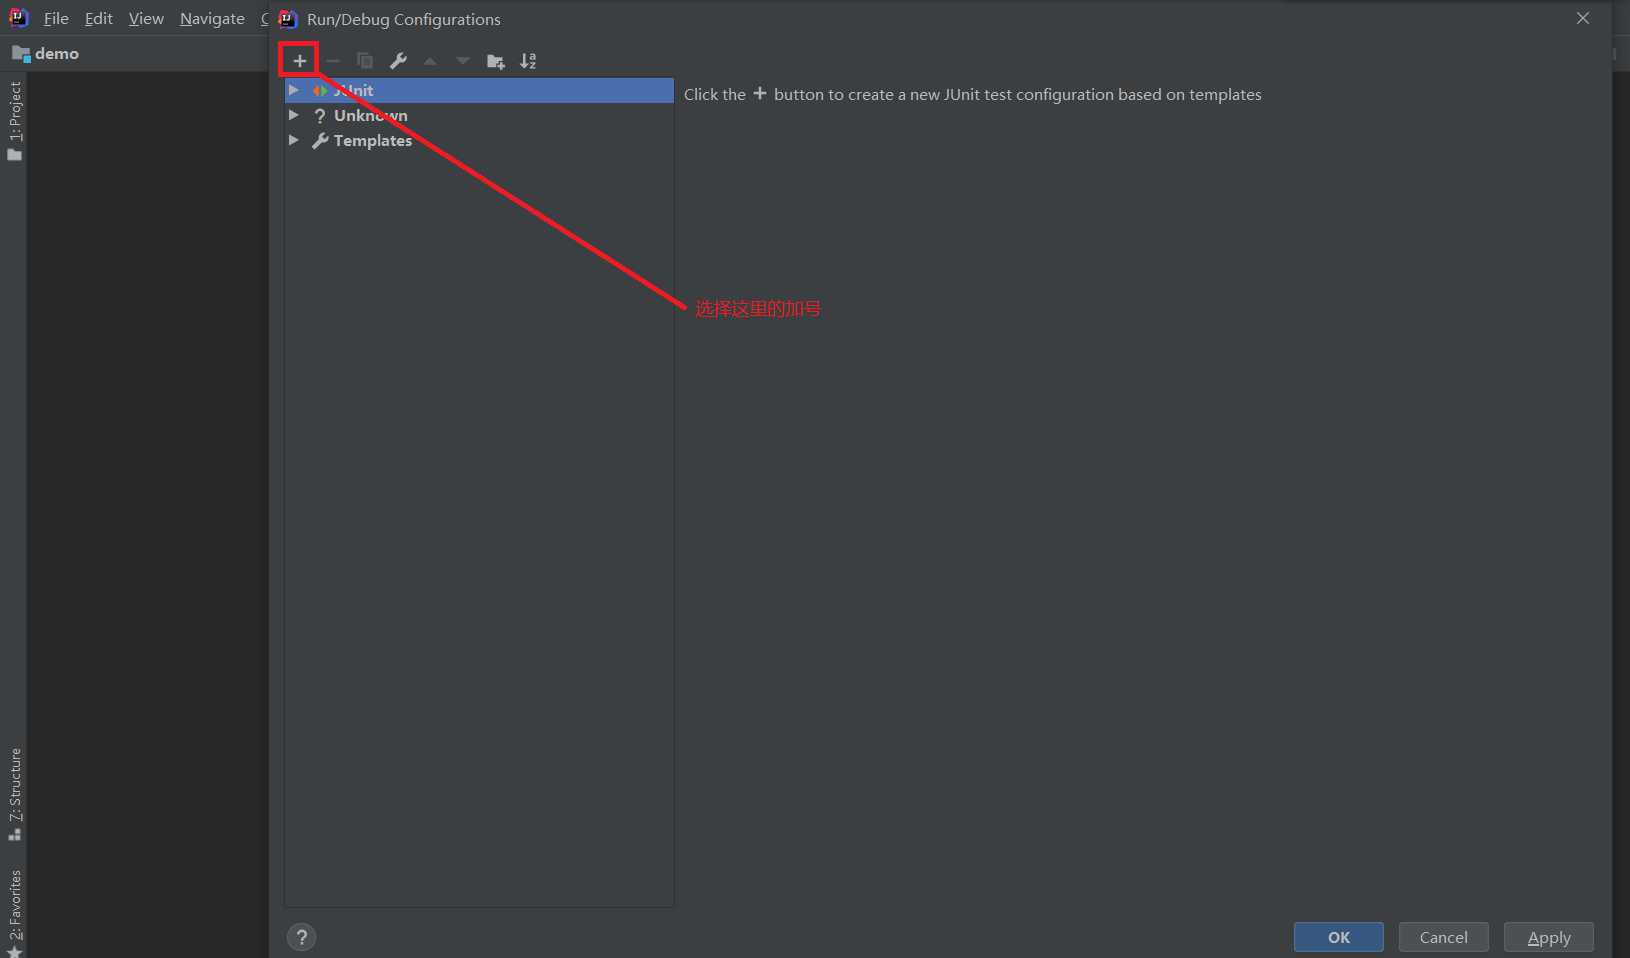Click the Run/Debug Configurations dialog title

[404, 19]
